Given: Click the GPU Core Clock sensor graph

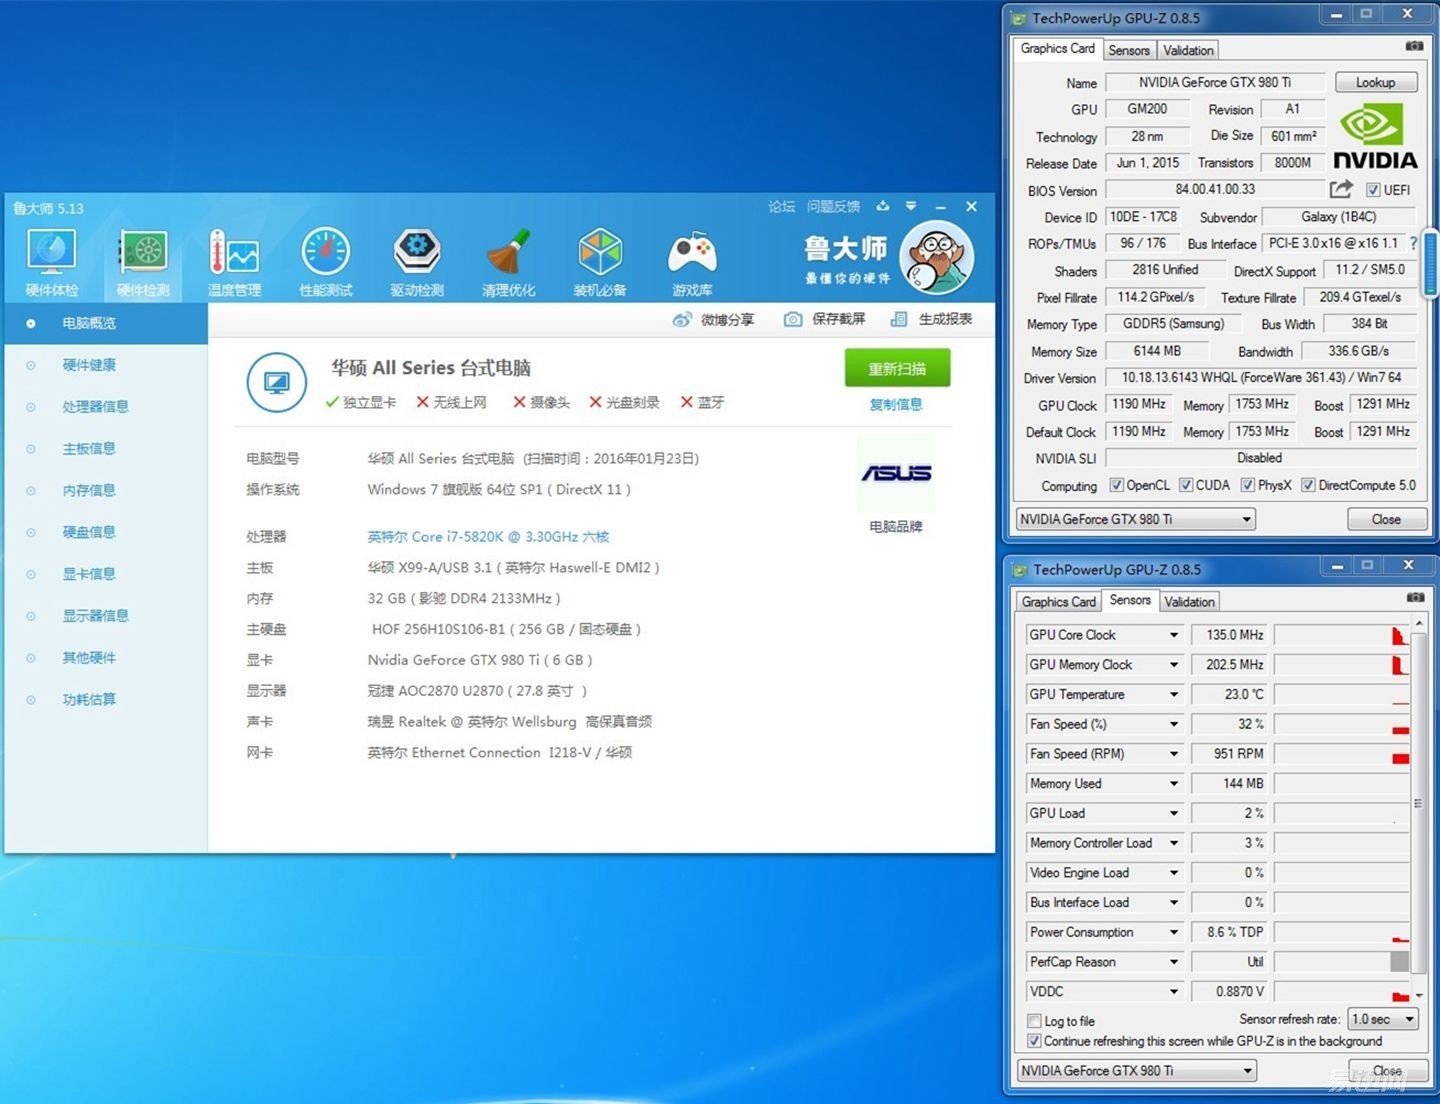Looking at the screenshot, I should tap(1341, 635).
